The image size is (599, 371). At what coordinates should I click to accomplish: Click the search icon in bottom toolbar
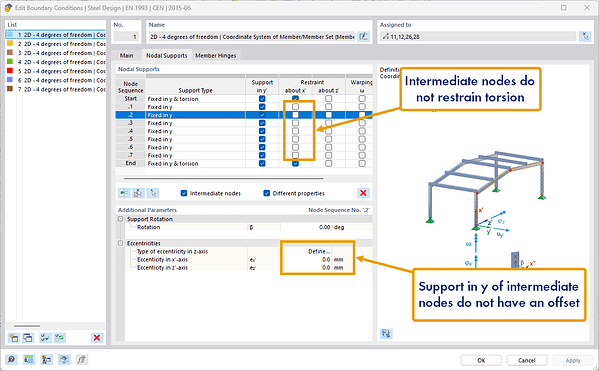[x=11, y=360]
